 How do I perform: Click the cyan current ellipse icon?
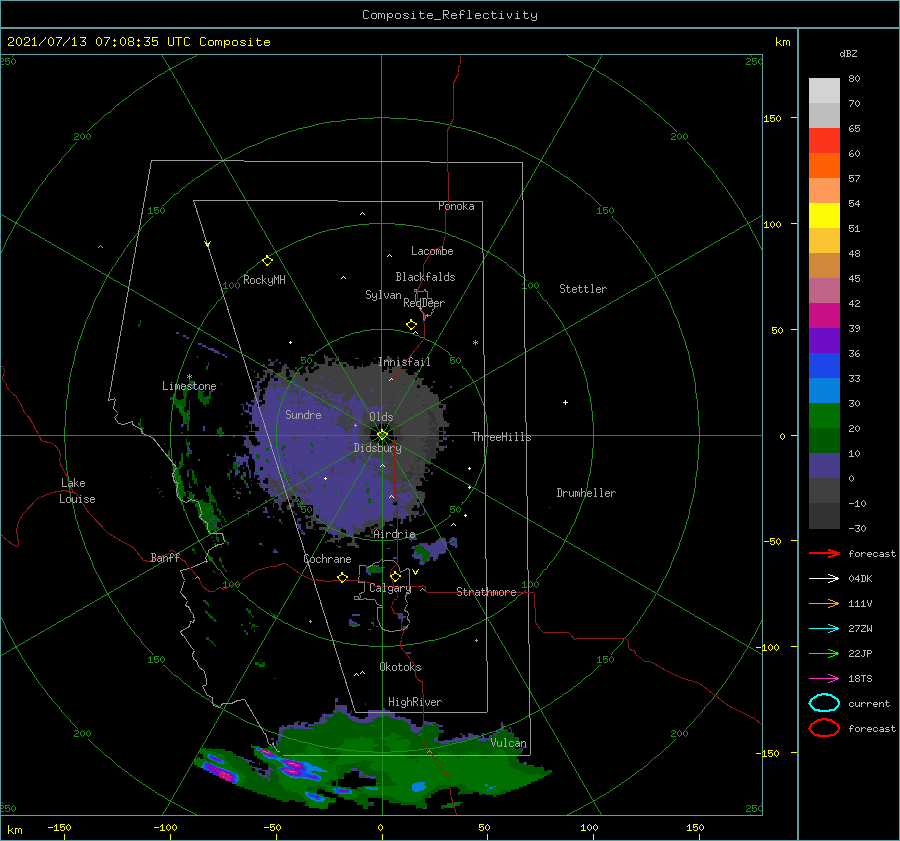click(x=824, y=703)
